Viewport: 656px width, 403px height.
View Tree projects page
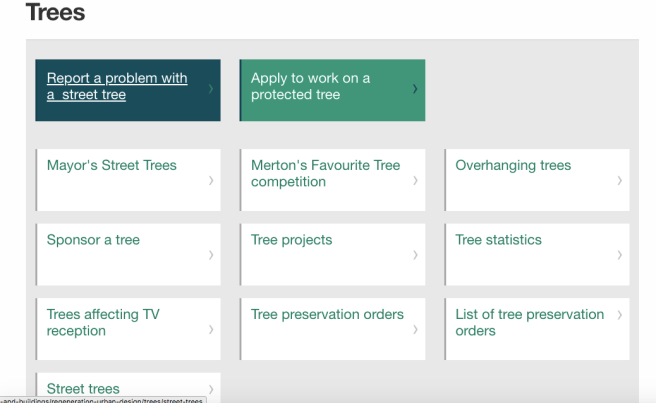(291, 240)
